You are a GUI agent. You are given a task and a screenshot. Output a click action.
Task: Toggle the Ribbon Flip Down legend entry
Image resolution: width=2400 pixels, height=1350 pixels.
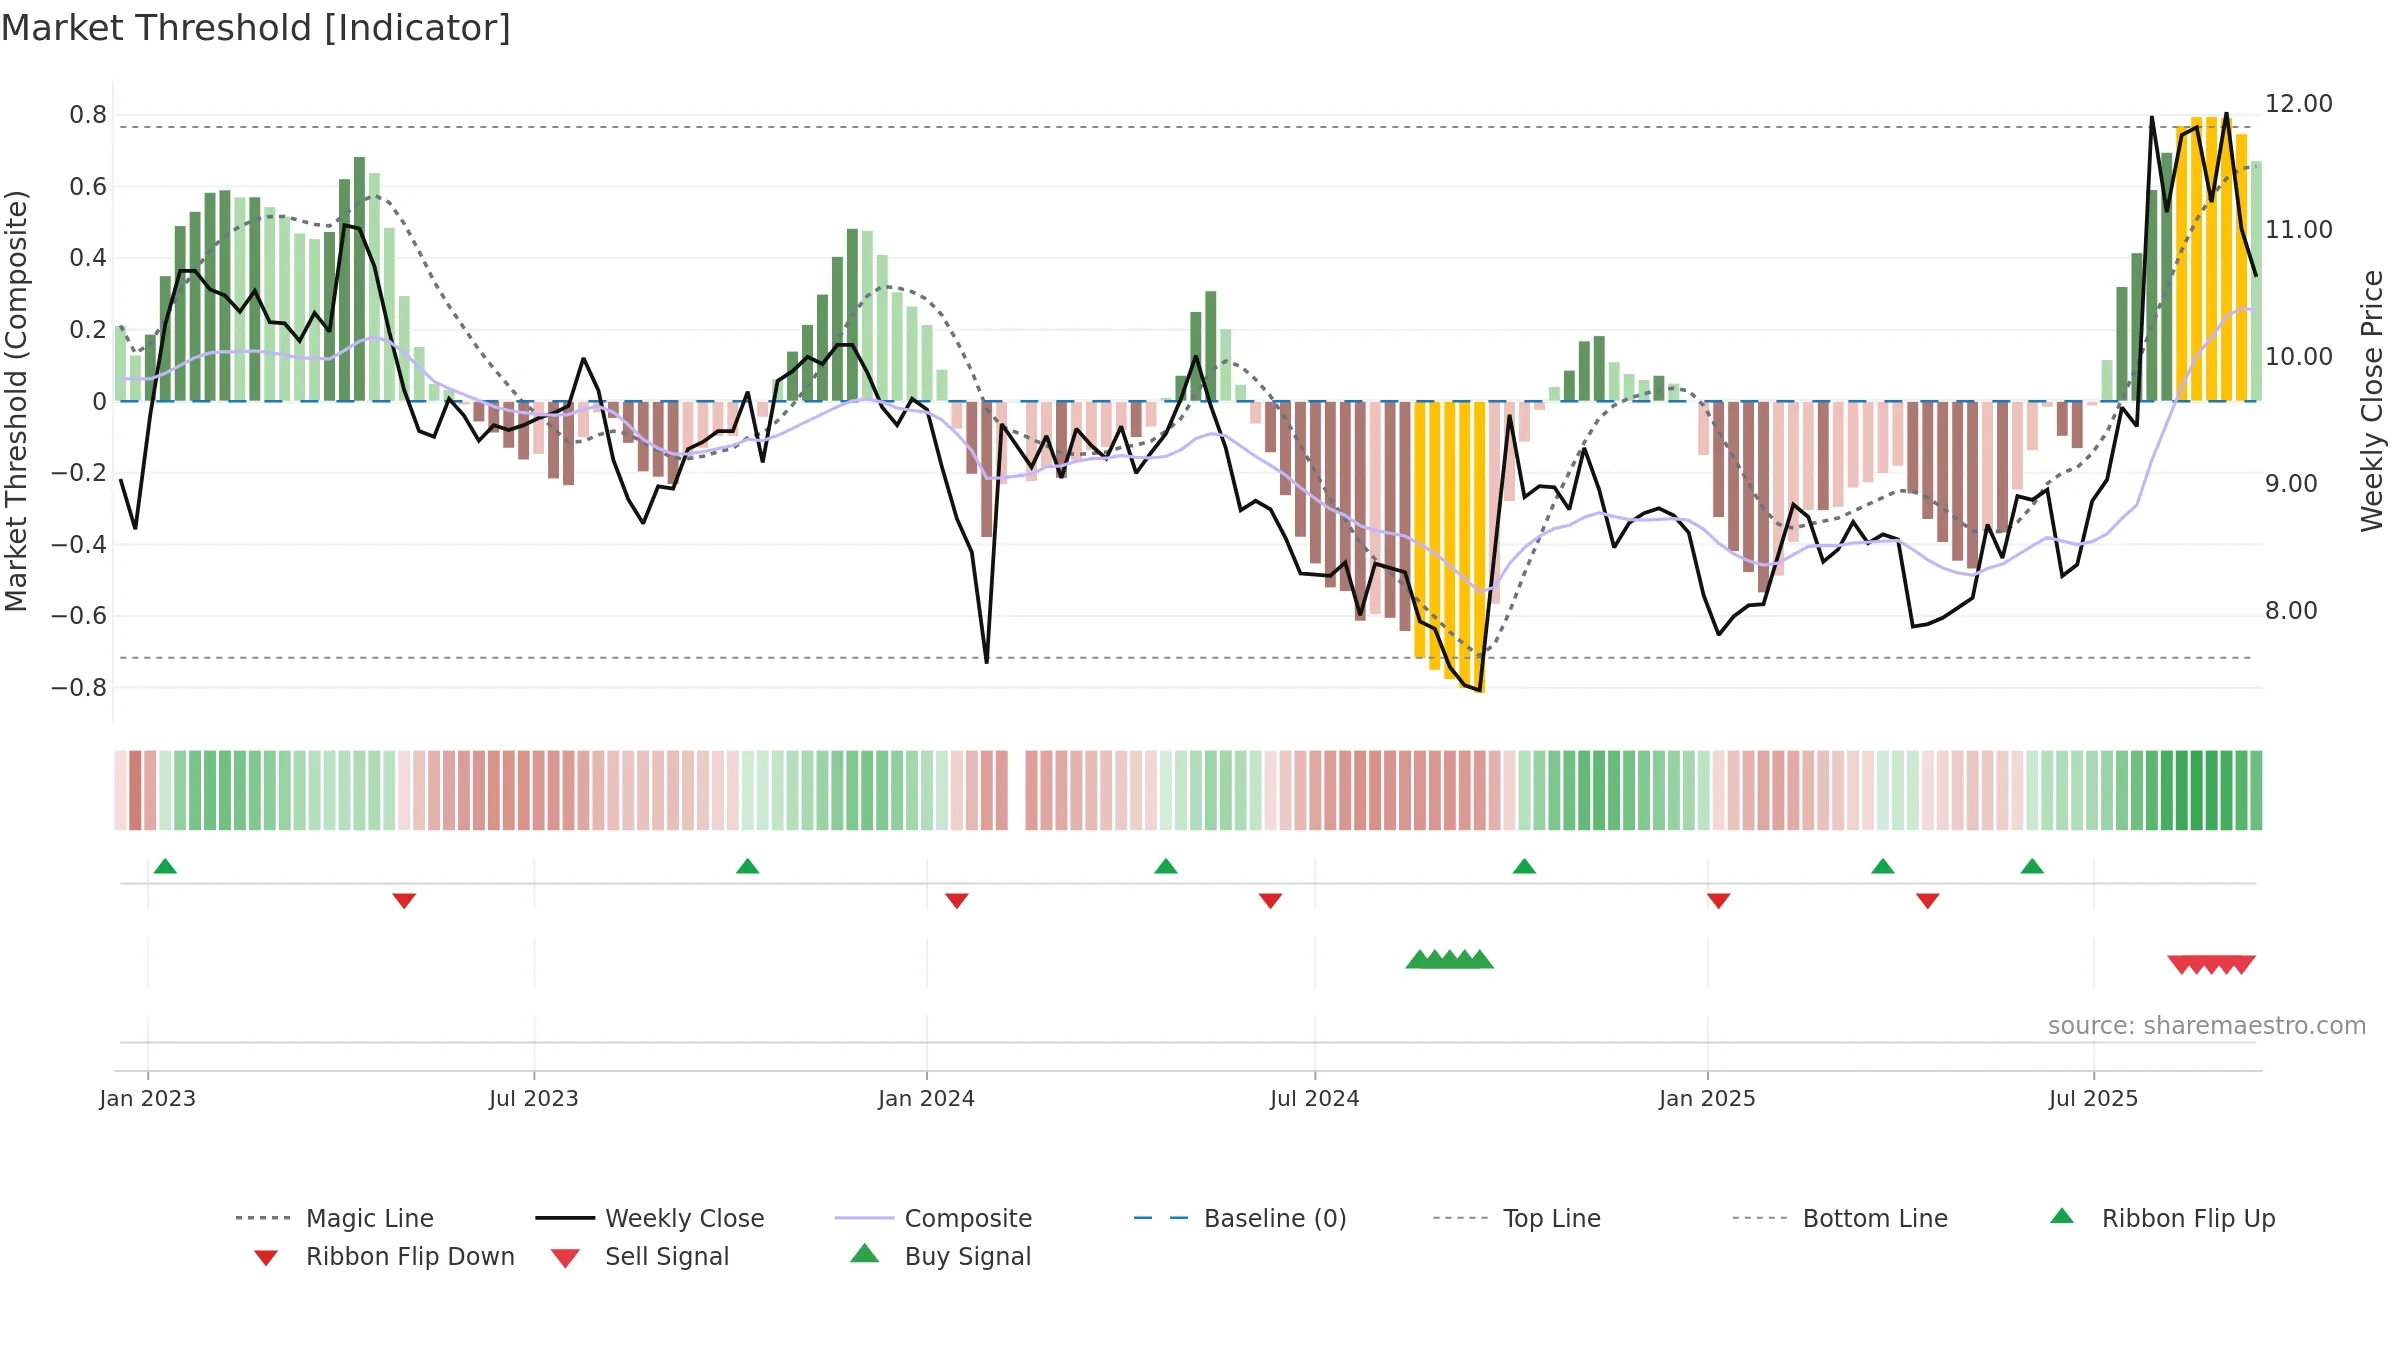(x=384, y=1256)
